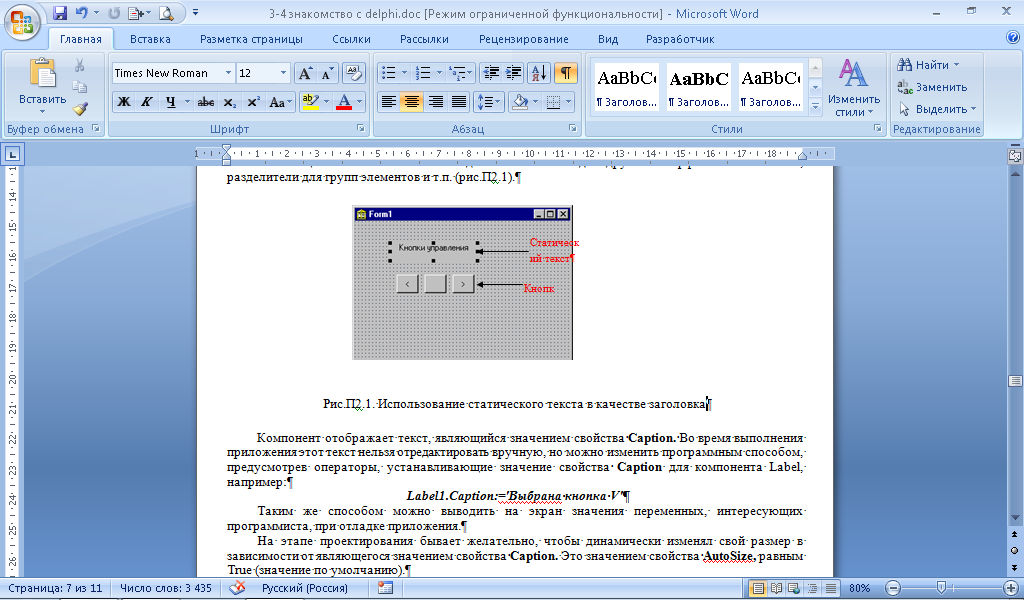
Task: Click the language "Русский (Россия)" indicator
Action: (x=305, y=588)
